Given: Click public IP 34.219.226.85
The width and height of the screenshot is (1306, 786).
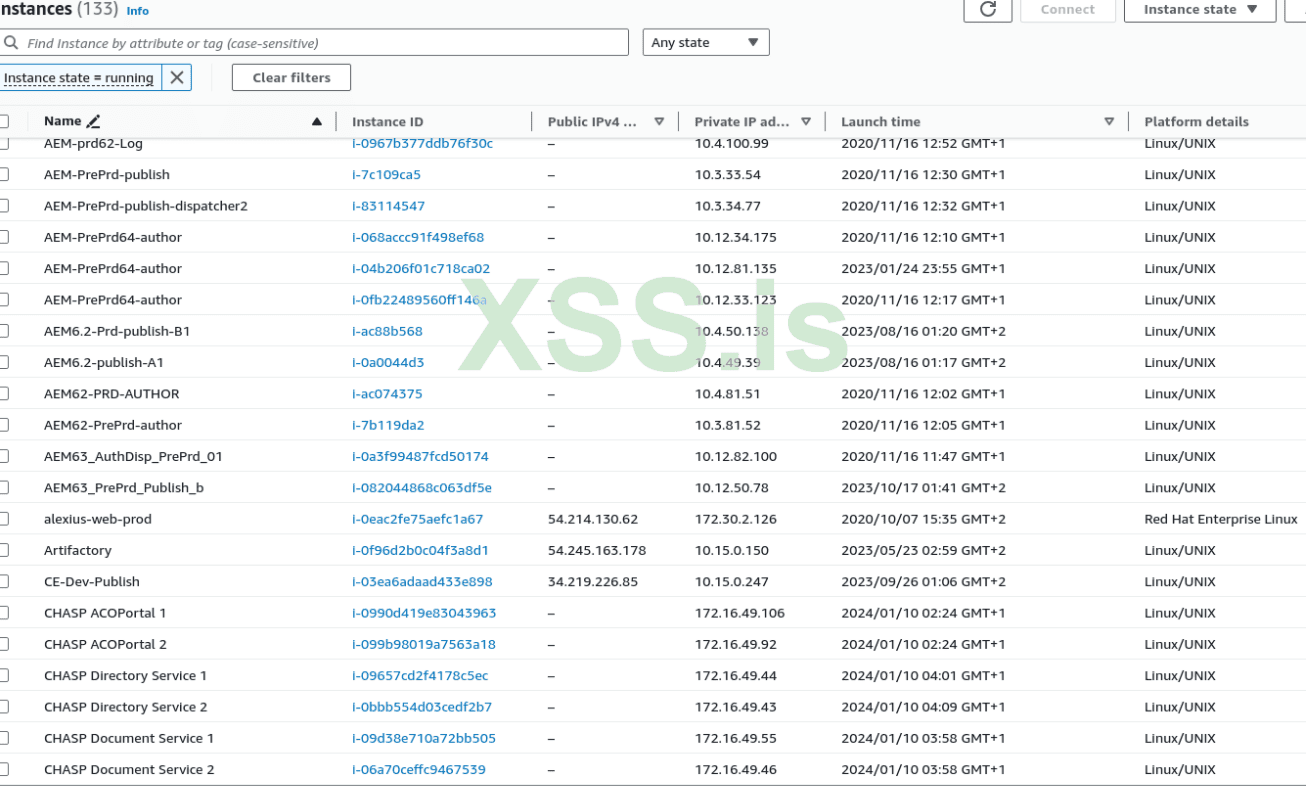Looking at the screenshot, I should click(593, 582).
